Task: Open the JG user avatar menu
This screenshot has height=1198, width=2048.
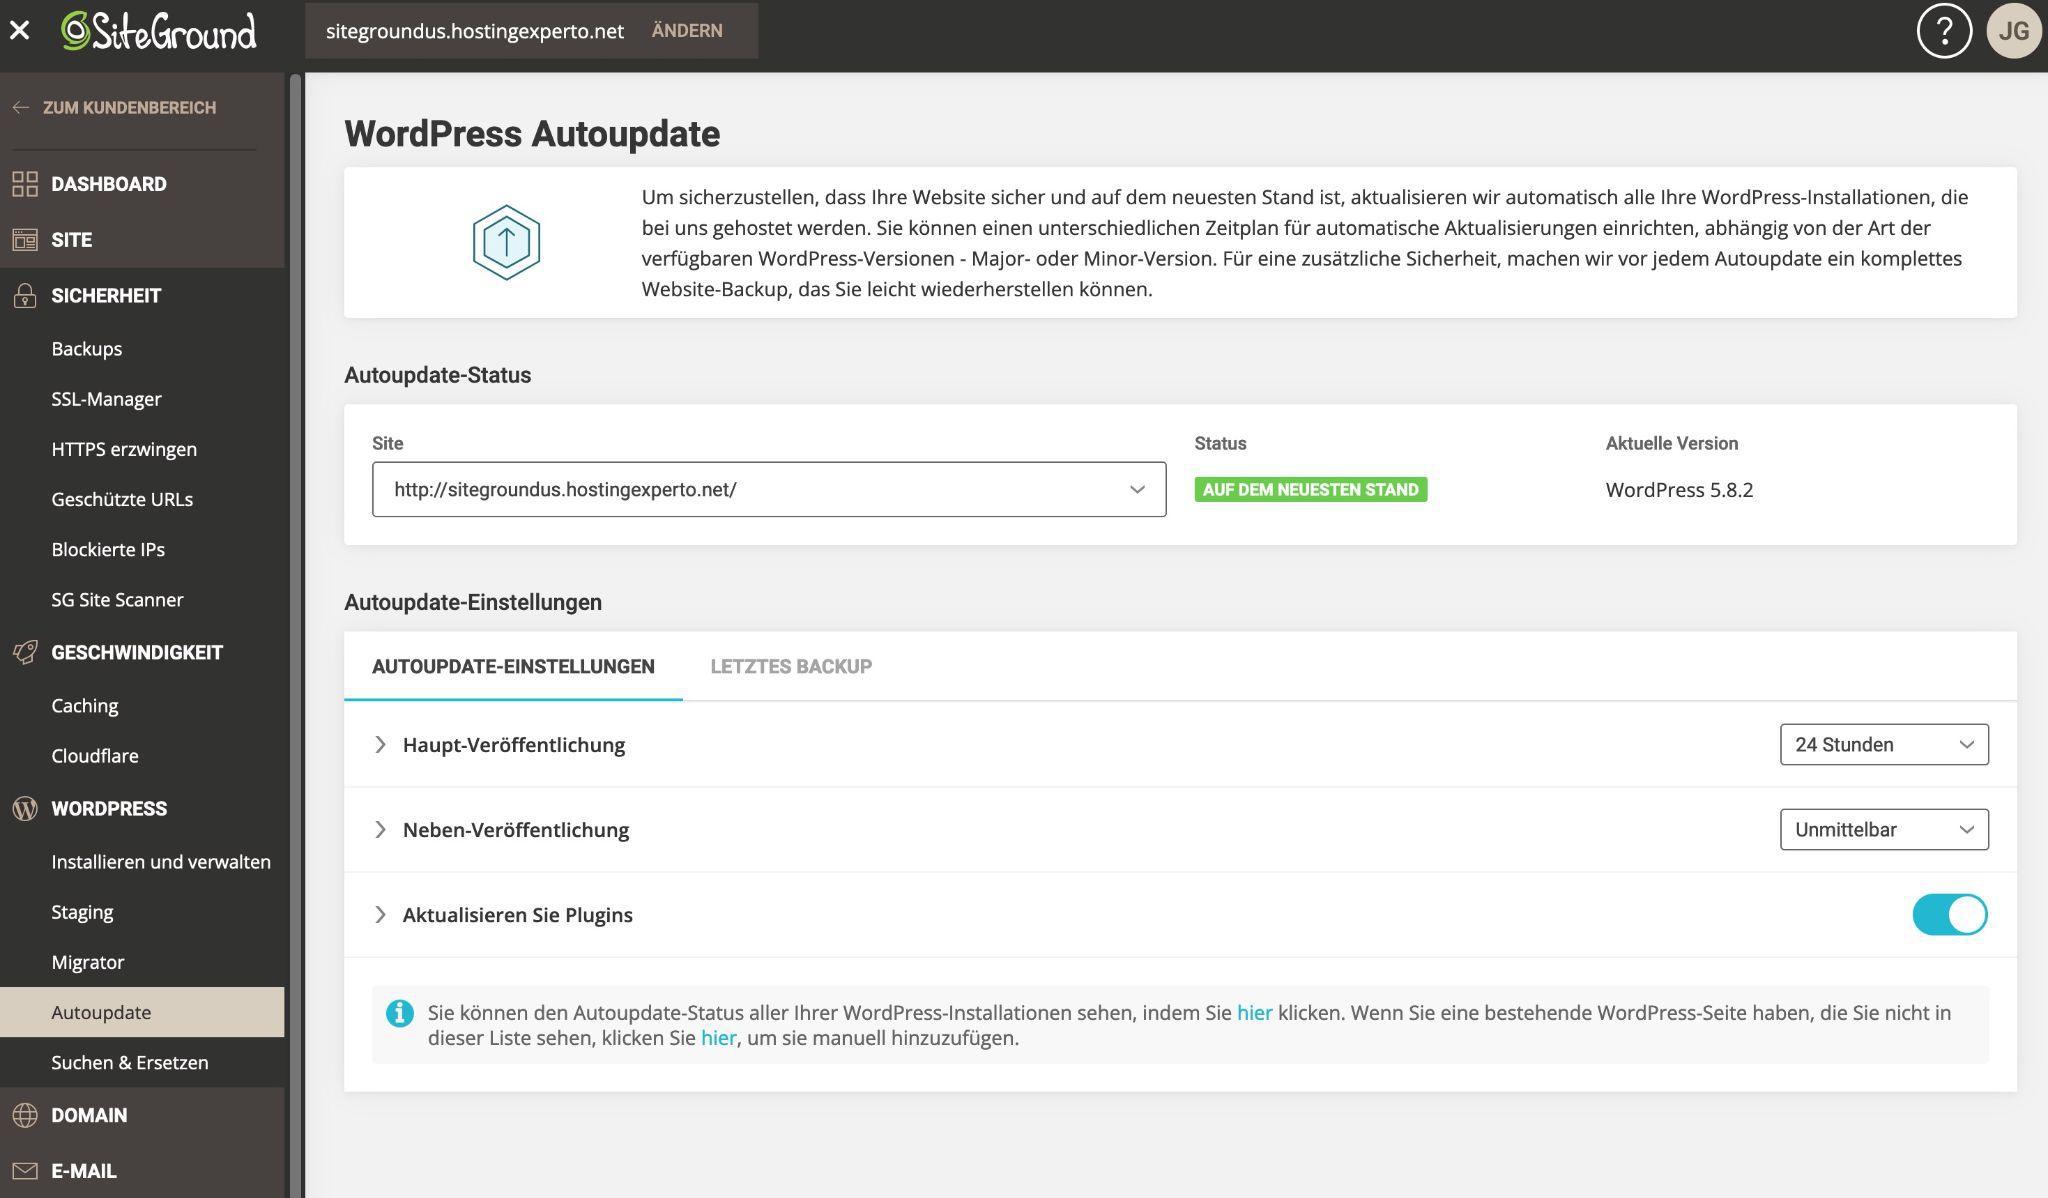Action: click(x=2013, y=31)
